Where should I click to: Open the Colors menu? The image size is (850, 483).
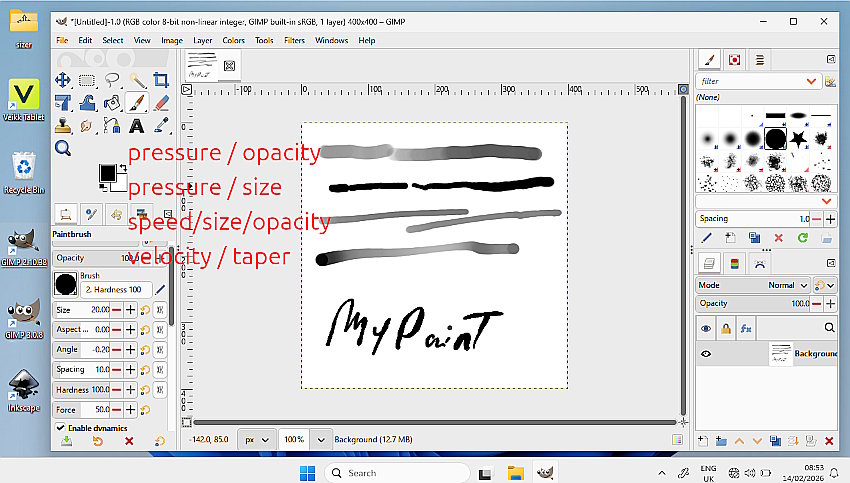[233, 40]
